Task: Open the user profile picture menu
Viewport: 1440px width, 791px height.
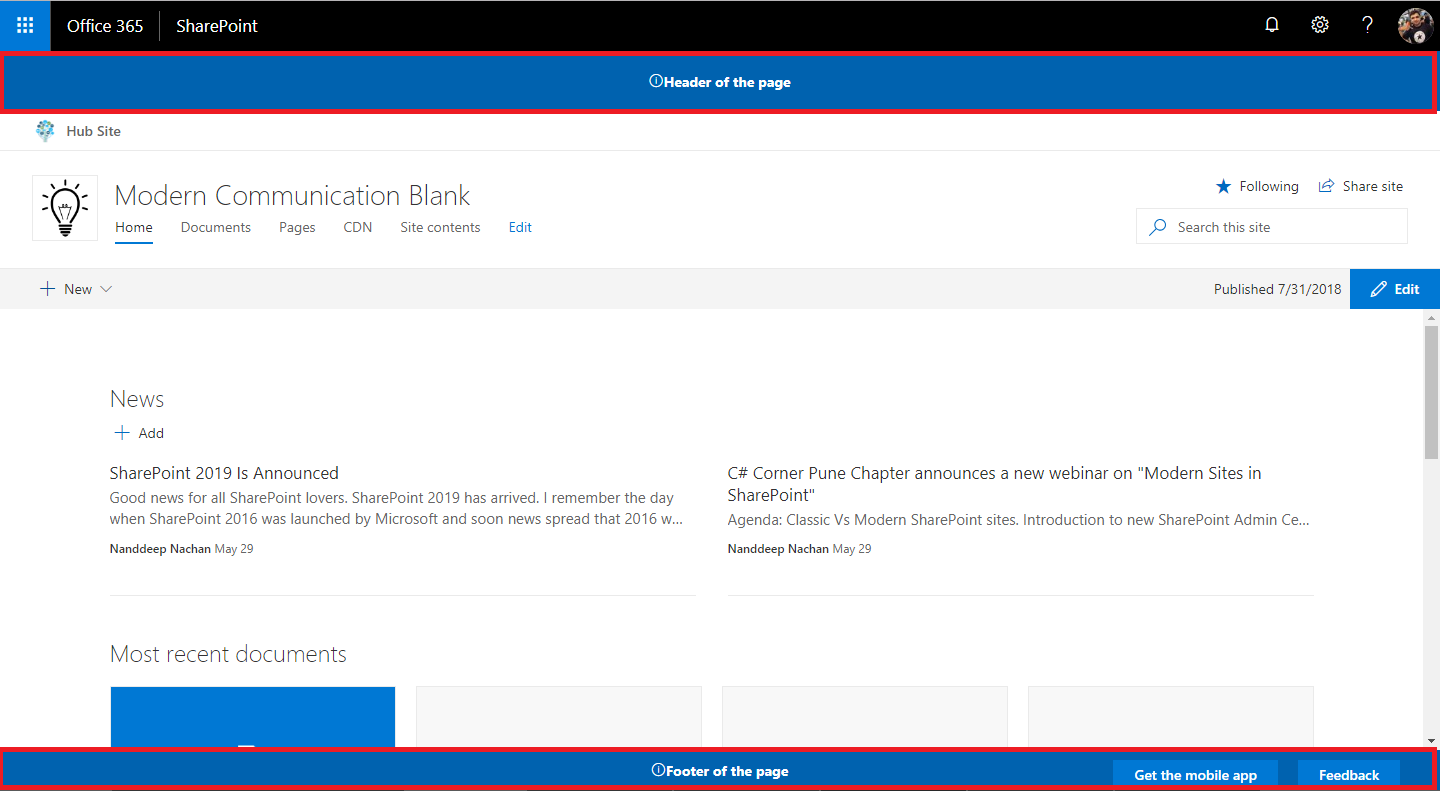Action: coord(1415,25)
